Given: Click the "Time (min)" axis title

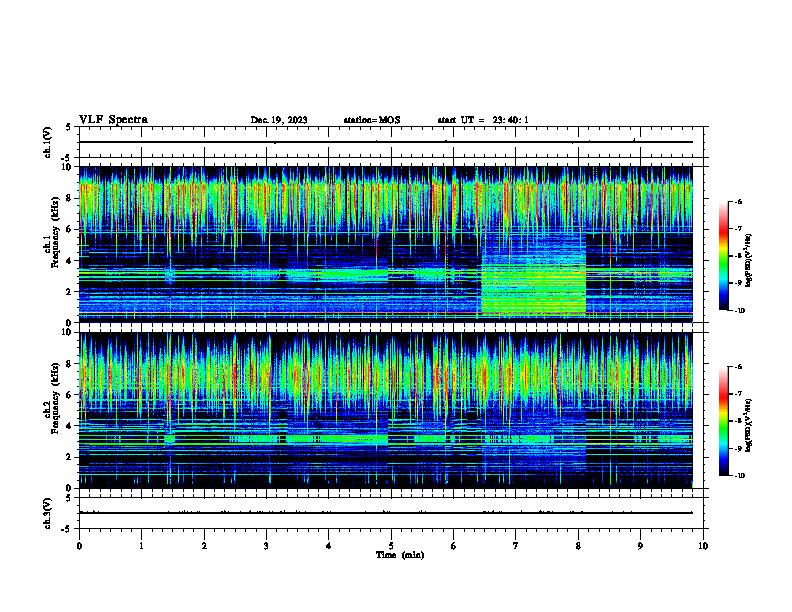Looking at the screenshot, I should tap(400, 555).
